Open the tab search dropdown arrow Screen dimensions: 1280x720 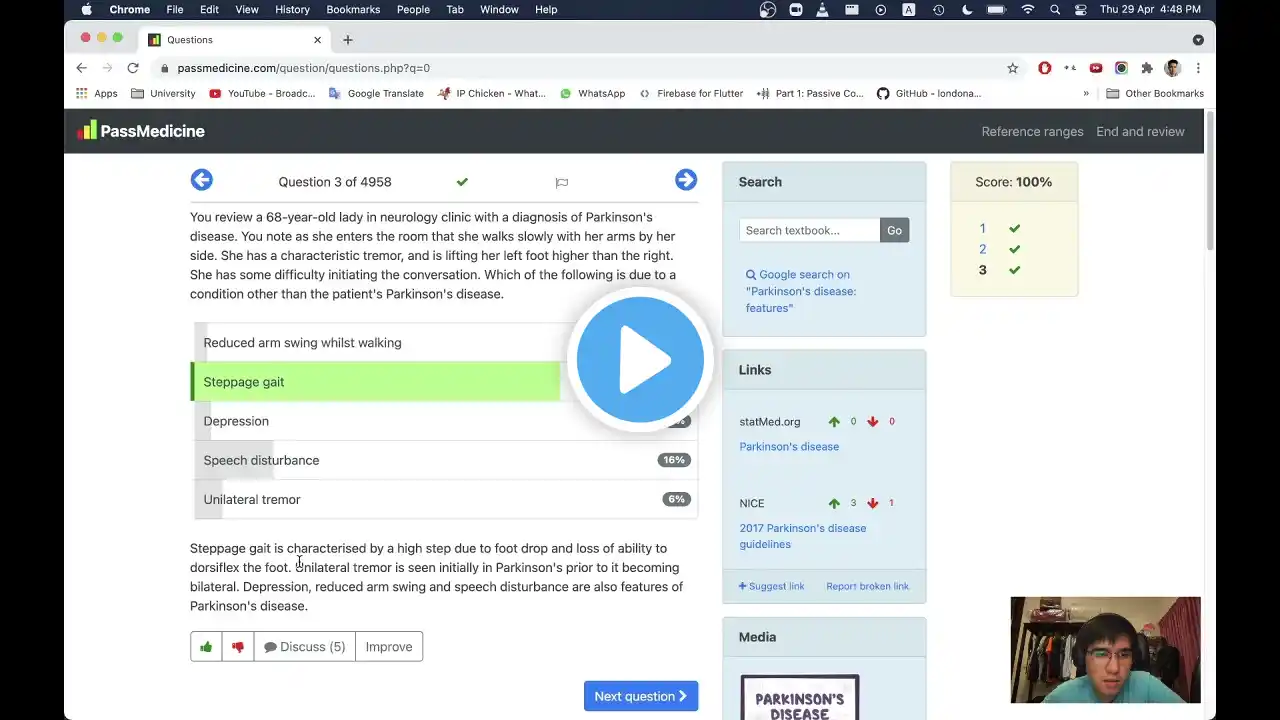pos(1198,40)
